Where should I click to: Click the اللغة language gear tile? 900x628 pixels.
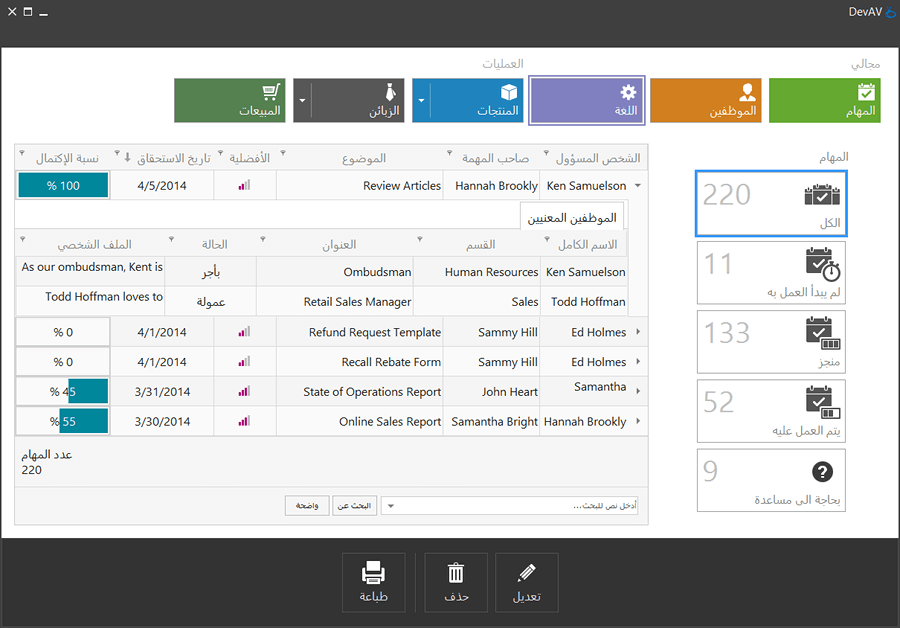586,101
